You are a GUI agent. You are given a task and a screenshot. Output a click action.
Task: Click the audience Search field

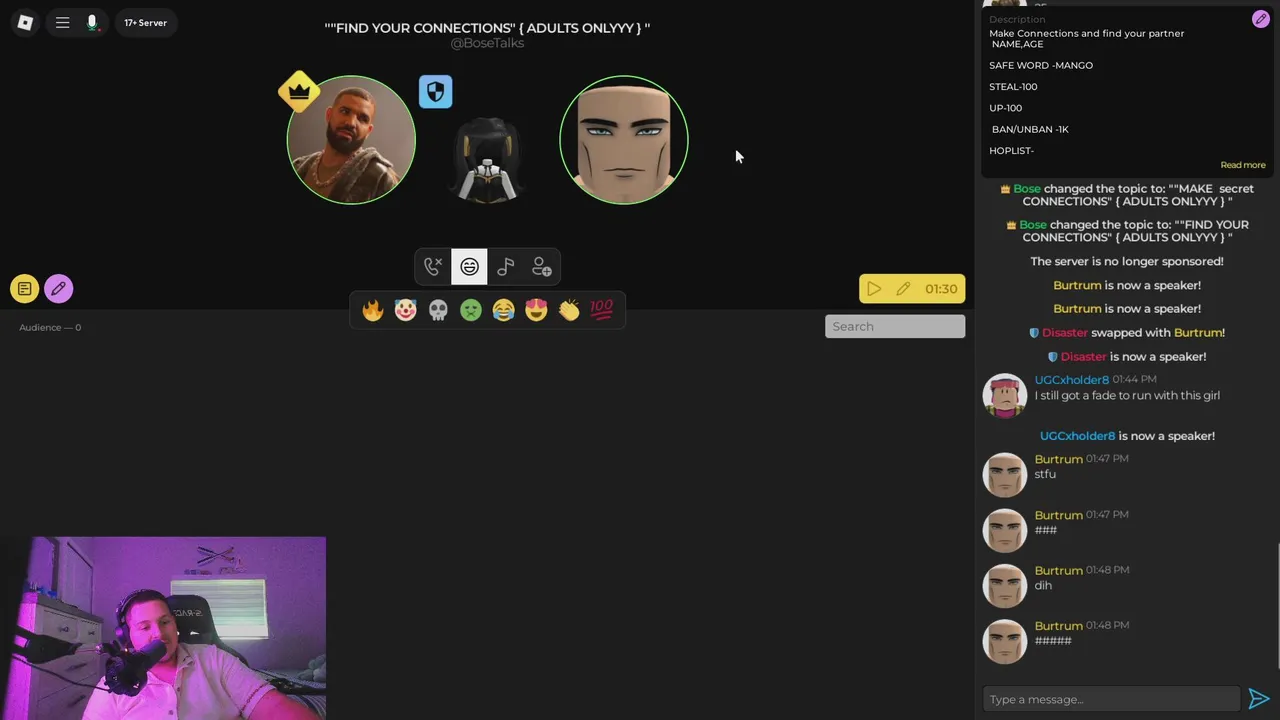[x=895, y=326]
